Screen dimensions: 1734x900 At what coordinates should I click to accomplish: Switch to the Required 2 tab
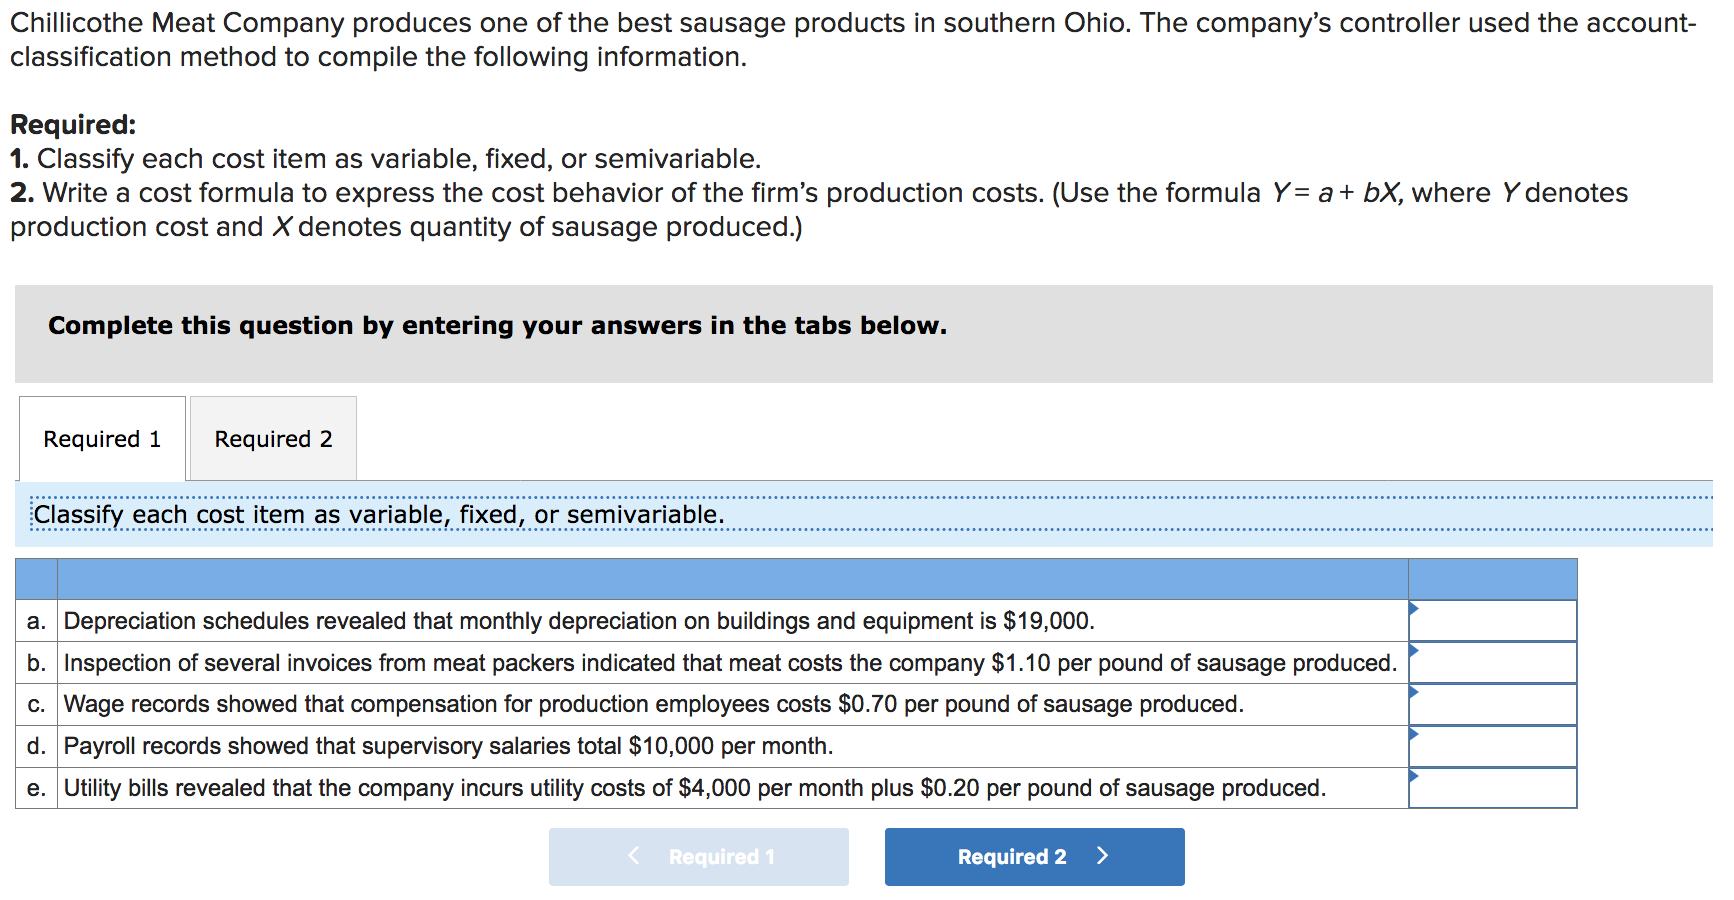[x=273, y=438]
